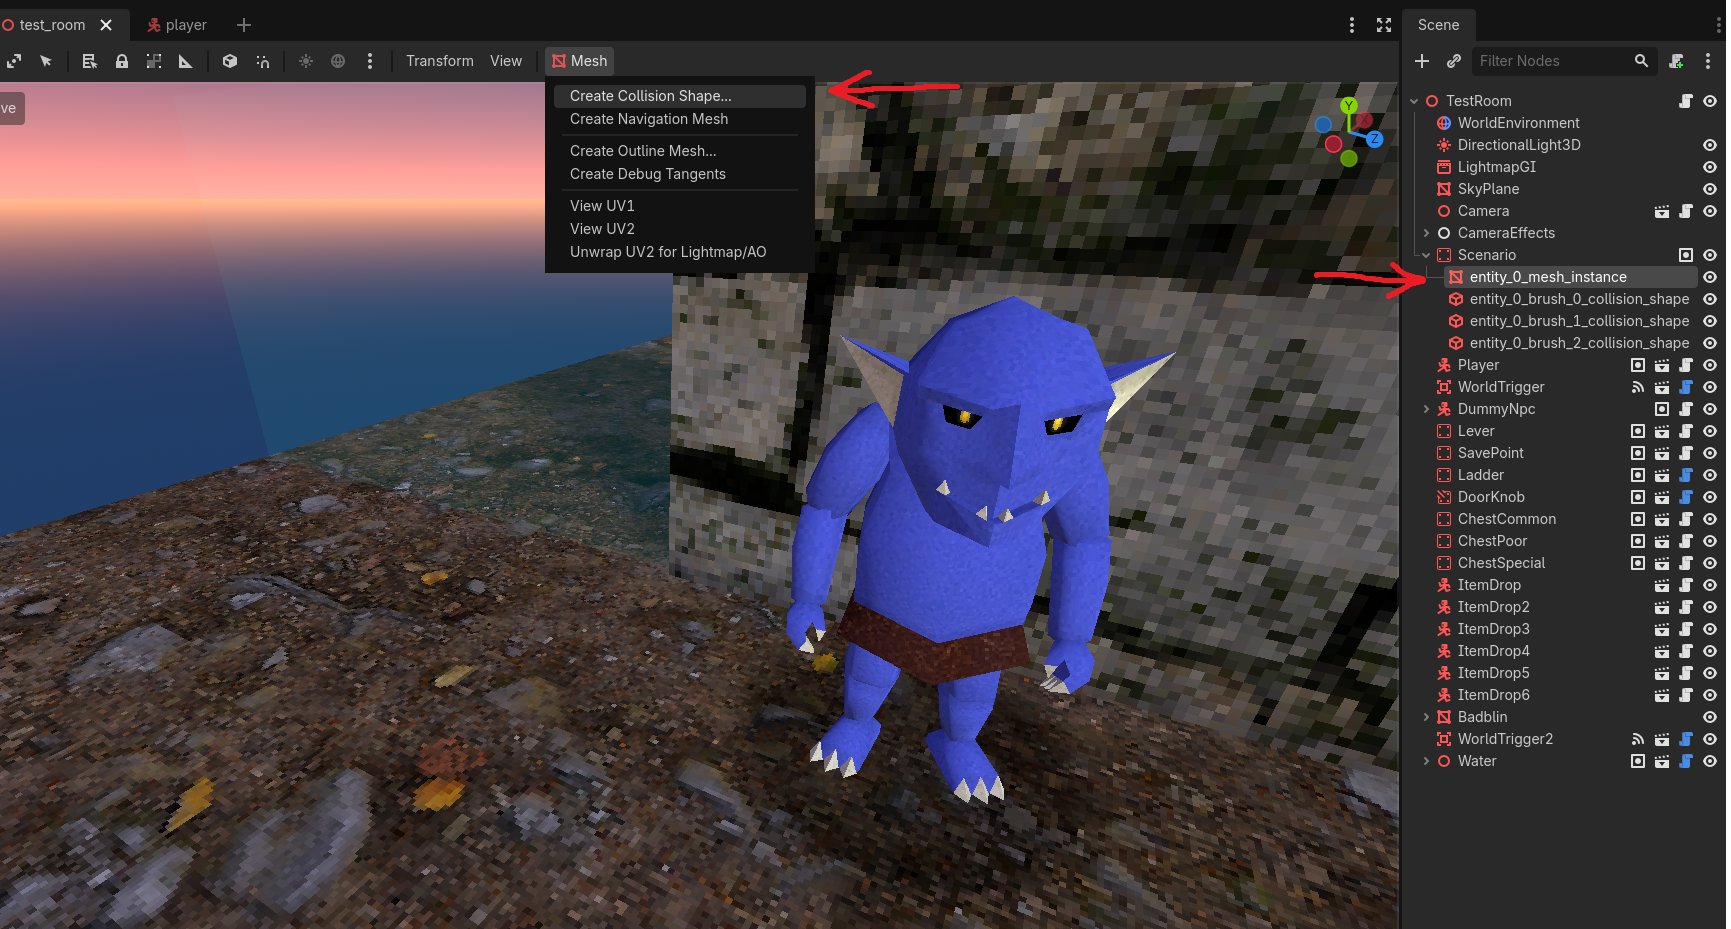Toggle the local space cube icon
The height and width of the screenshot is (929, 1731).
[x=230, y=61]
